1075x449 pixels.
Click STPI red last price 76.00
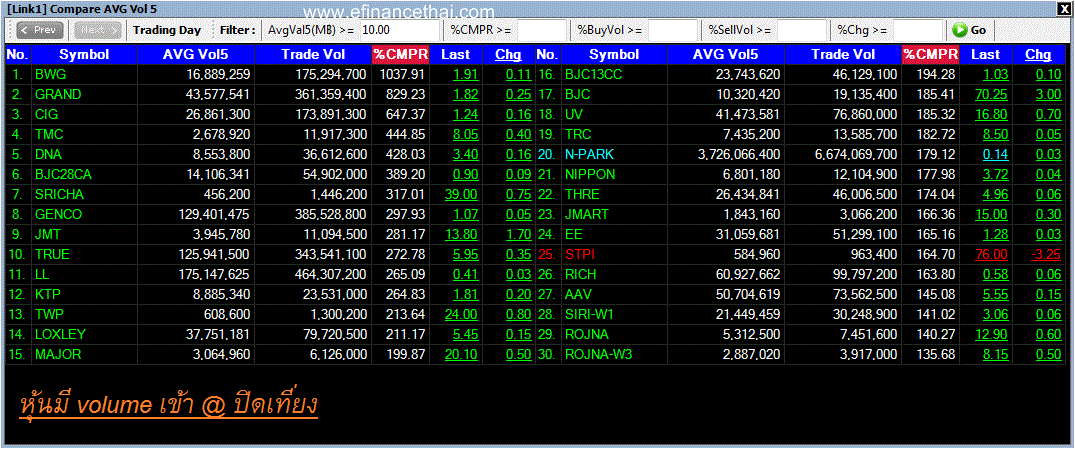[991, 255]
